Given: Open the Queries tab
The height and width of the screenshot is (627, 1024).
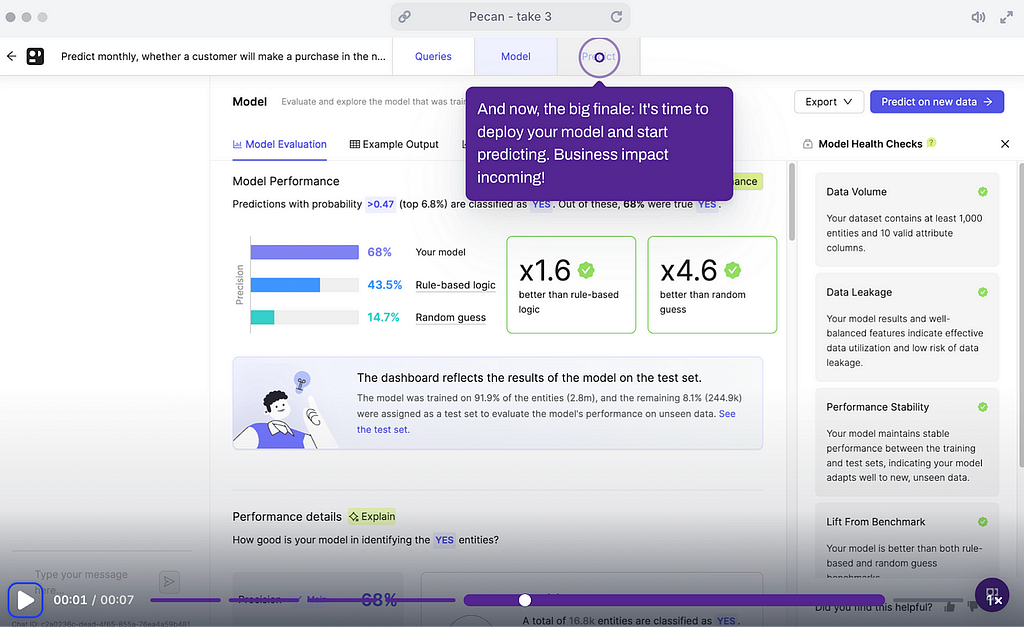Looking at the screenshot, I should click(x=433, y=56).
